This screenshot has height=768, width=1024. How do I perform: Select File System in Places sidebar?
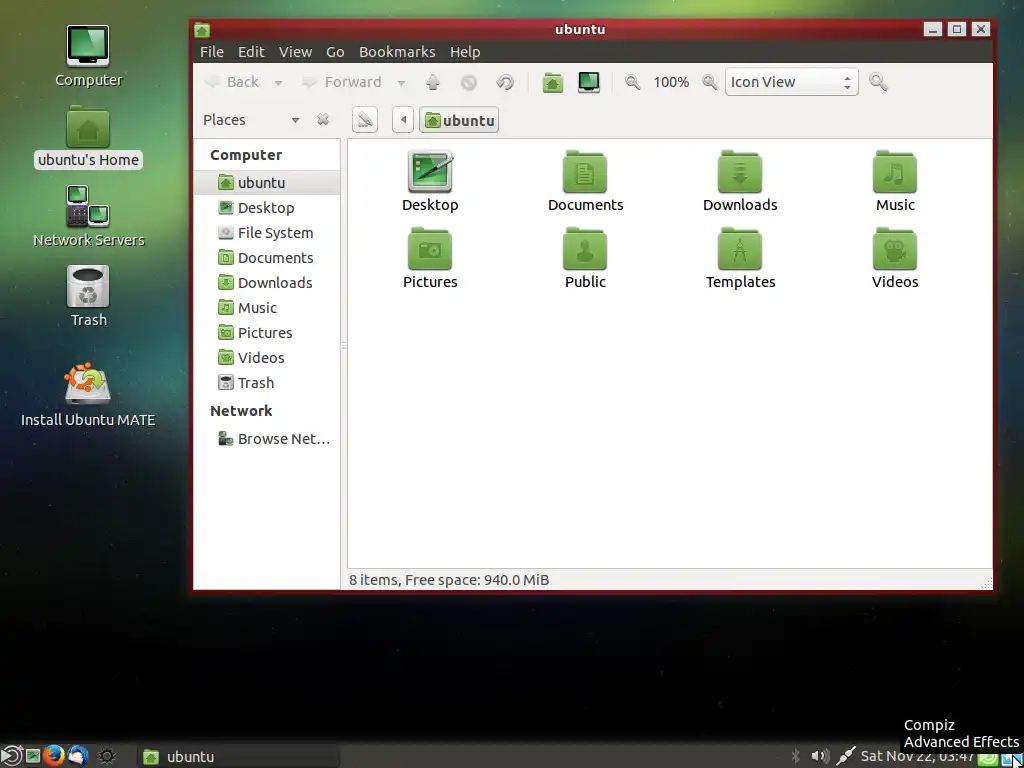pyautogui.click(x=267, y=232)
